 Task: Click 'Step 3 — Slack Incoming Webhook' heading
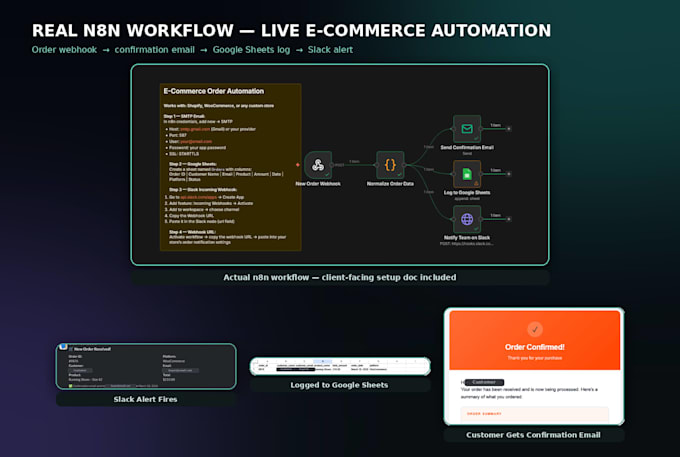pyautogui.click(x=203, y=189)
